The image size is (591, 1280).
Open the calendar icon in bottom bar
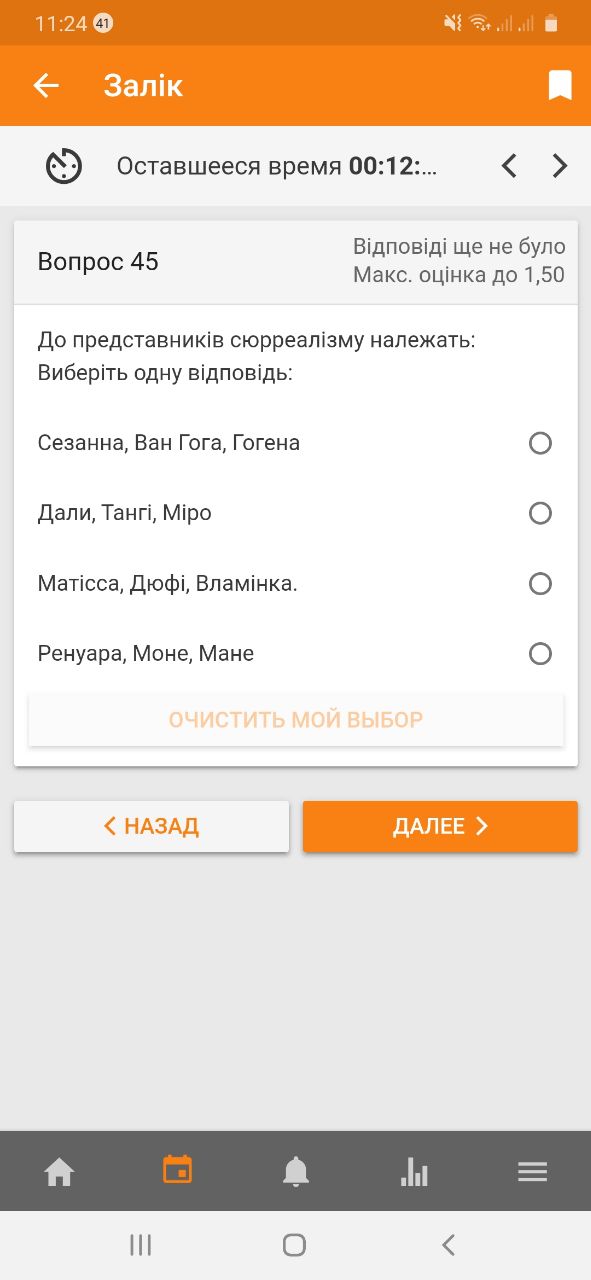tap(177, 1170)
